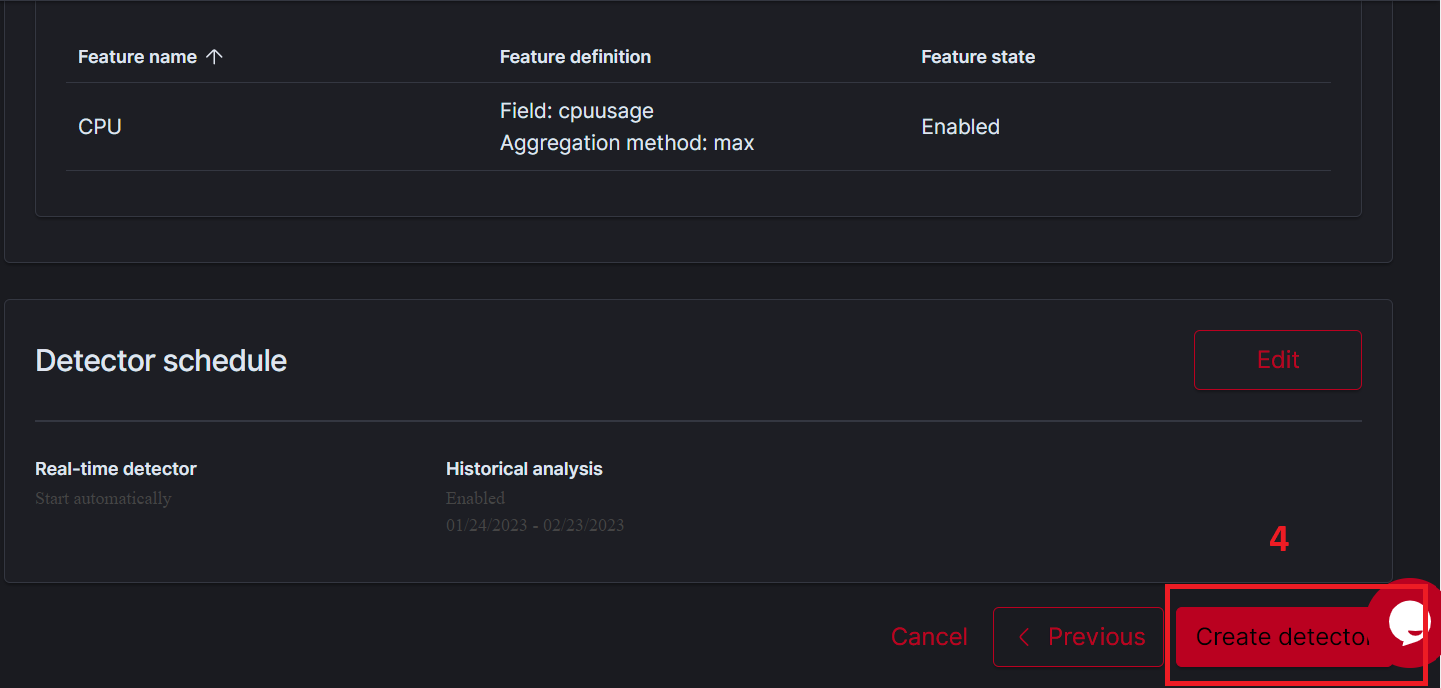1441x688 pixels.
Task: Select the Feature state column header
Action: pyautogui.click(x=978, y=57)
